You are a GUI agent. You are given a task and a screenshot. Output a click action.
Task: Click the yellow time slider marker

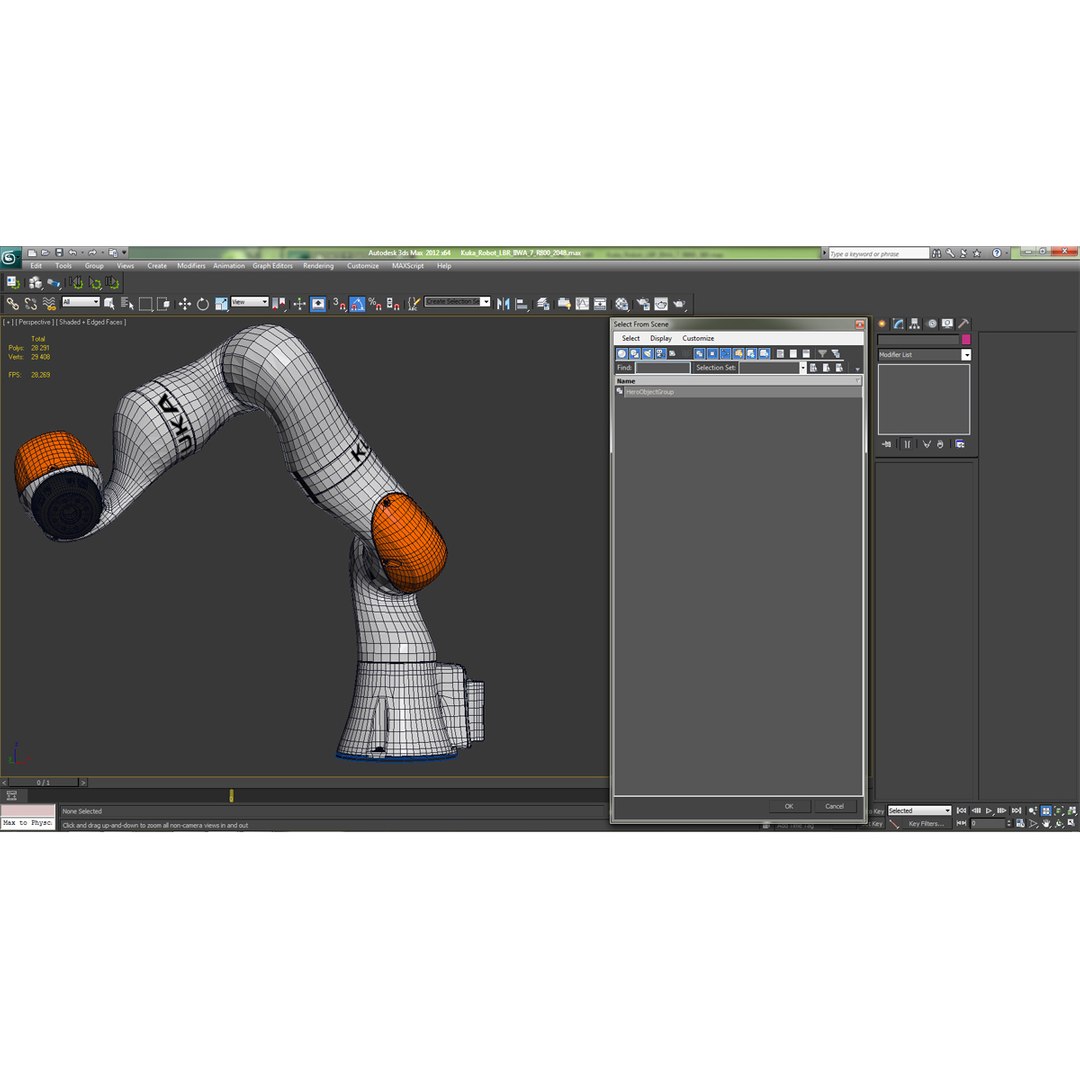231,796
